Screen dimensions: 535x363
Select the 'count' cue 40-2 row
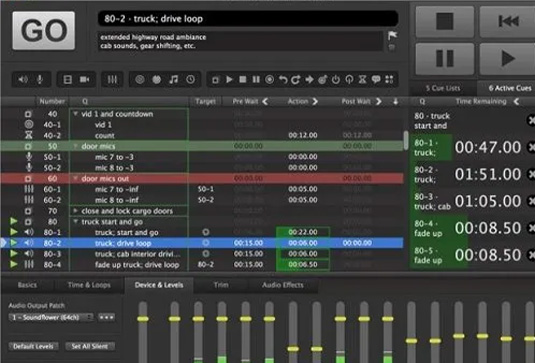pos(202,135)
